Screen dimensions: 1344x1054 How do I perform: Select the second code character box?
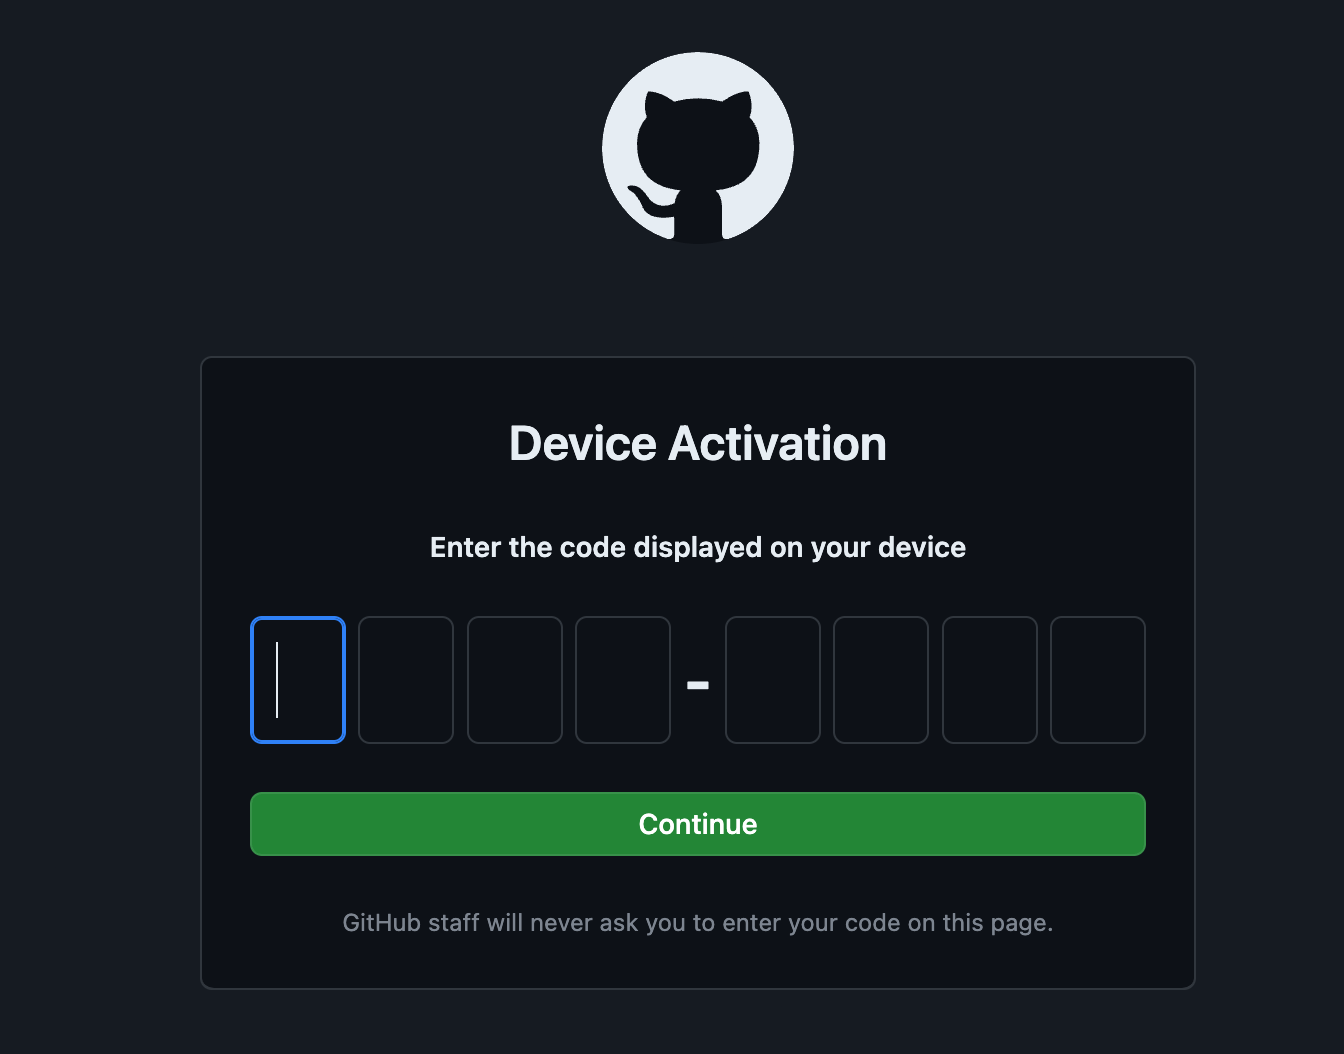pos(406,680)
